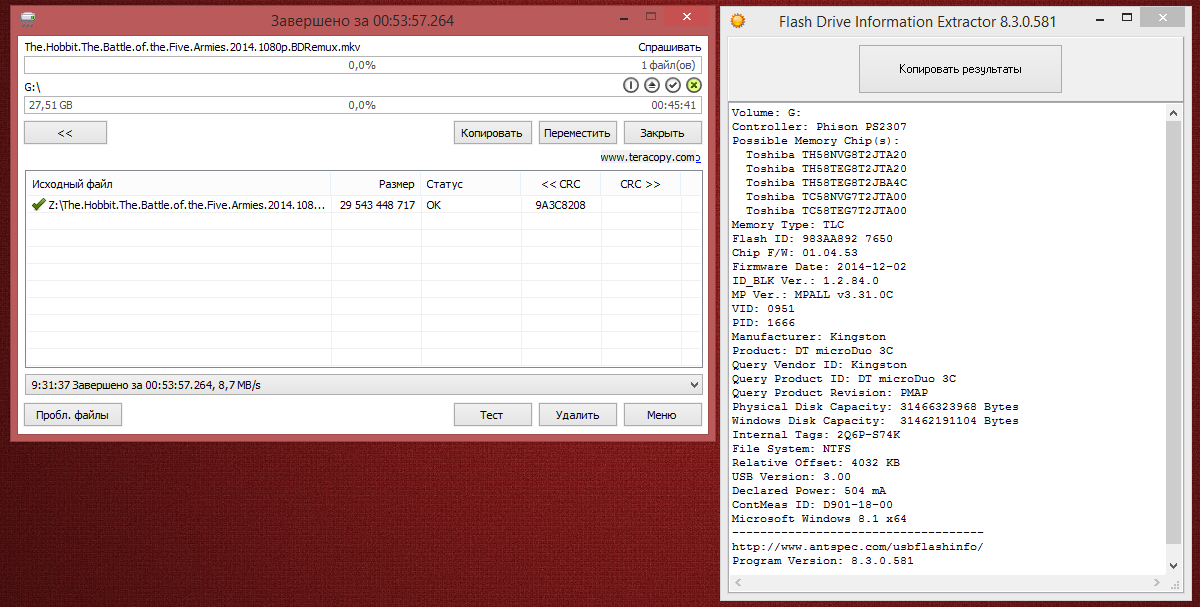Sort by the Размер column header
The image size is (1200, 607).
point(376,184)
